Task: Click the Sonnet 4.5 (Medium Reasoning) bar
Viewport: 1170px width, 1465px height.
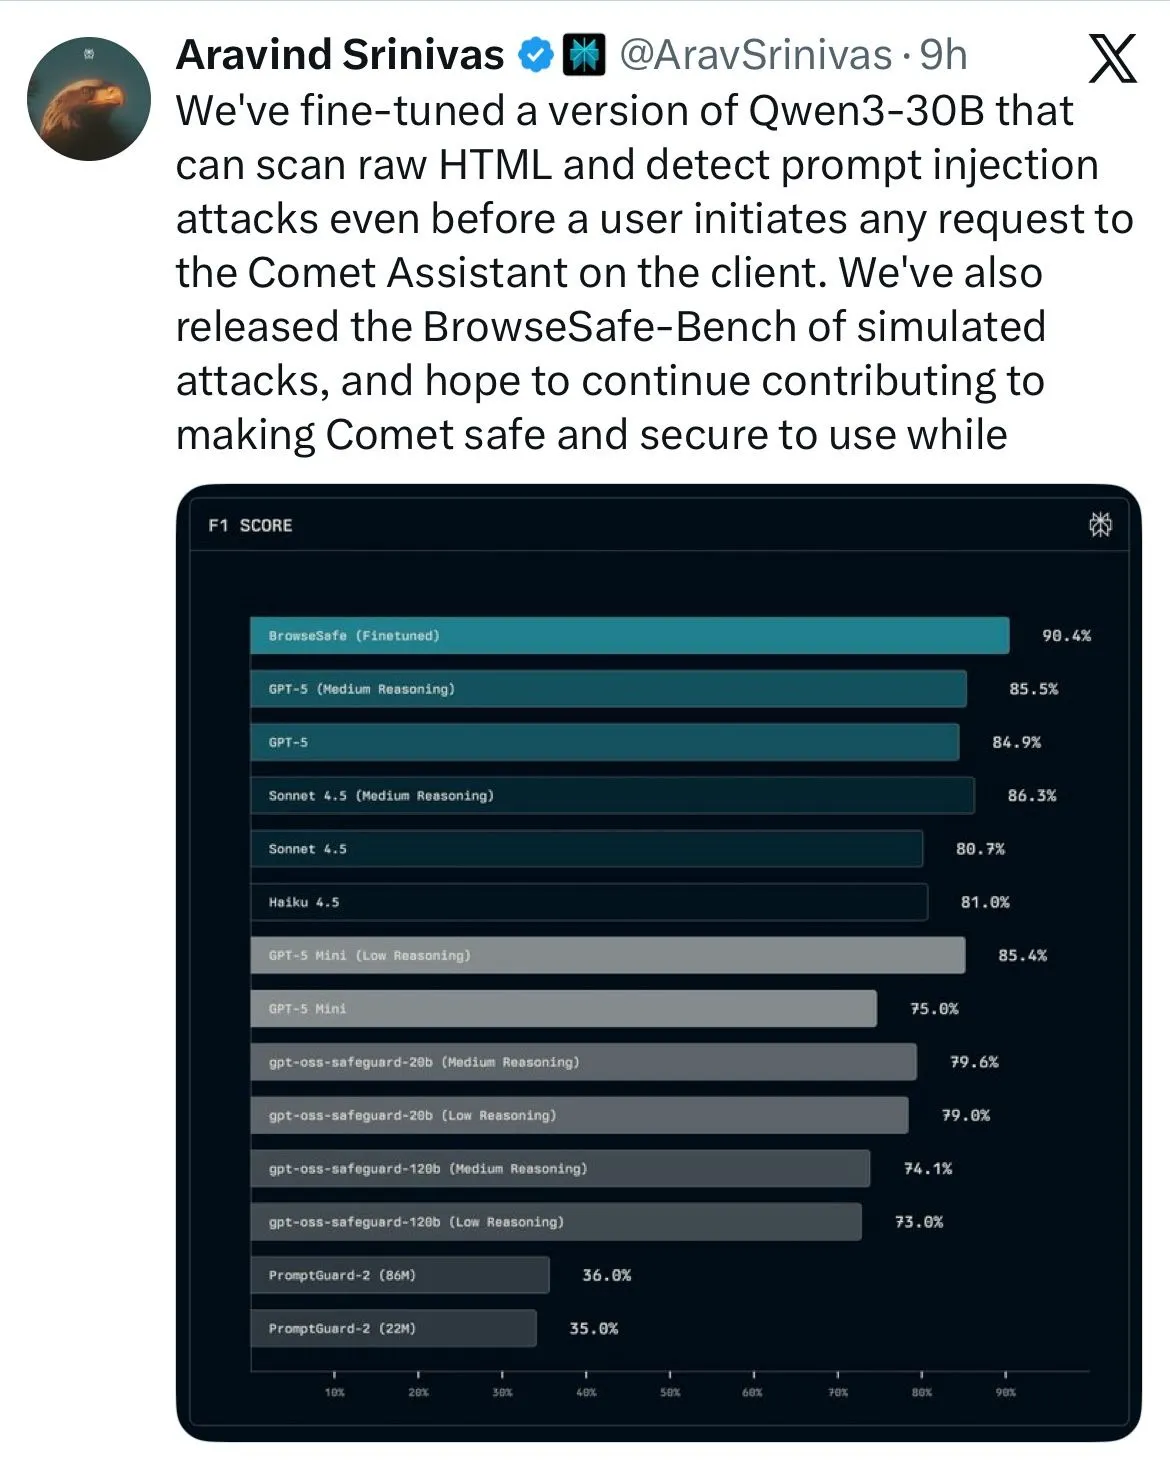Action: tap(611, 796)
